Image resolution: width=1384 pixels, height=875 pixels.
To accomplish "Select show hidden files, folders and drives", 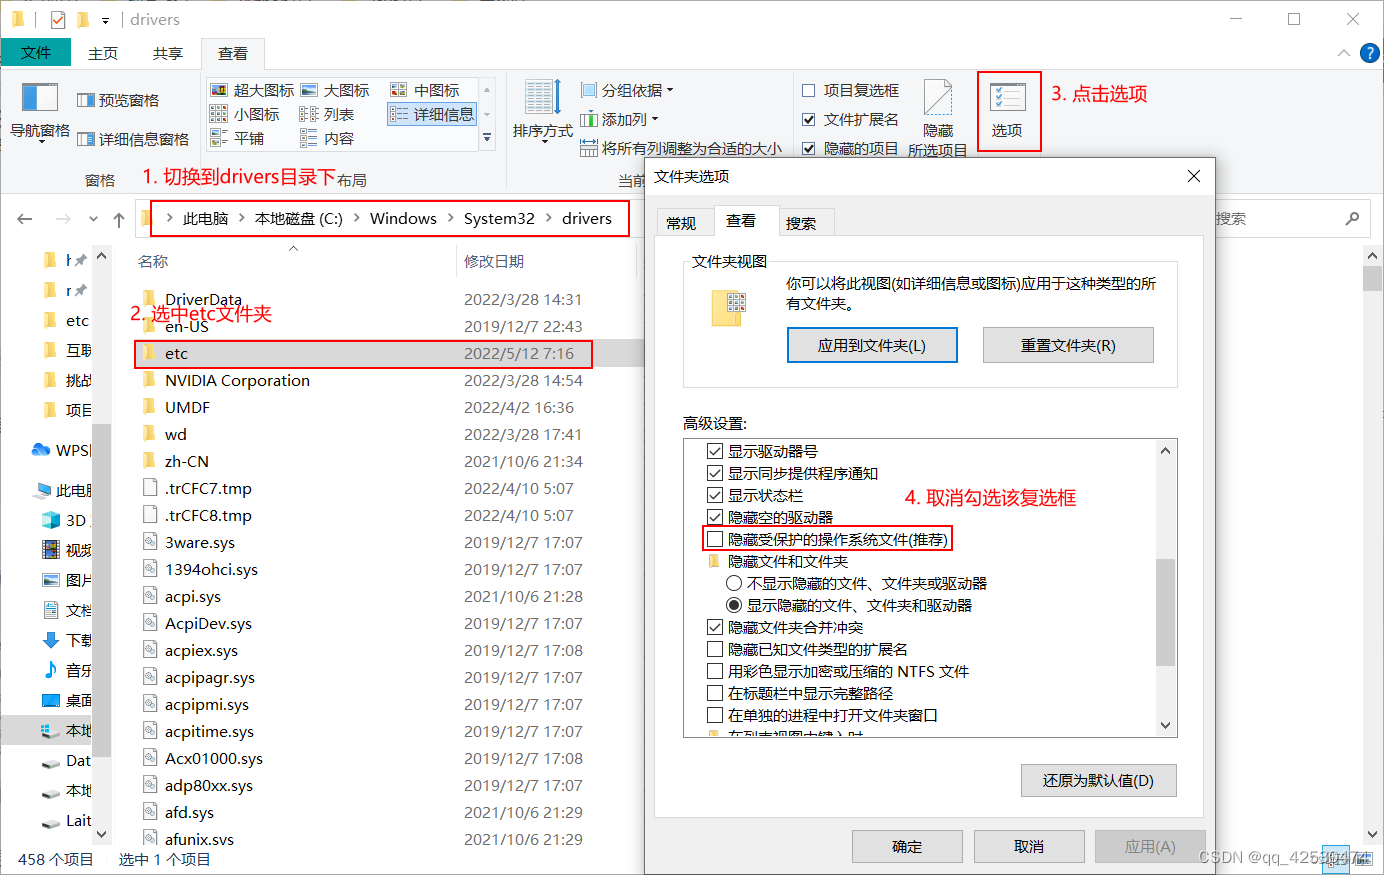I will coord(734,605).
